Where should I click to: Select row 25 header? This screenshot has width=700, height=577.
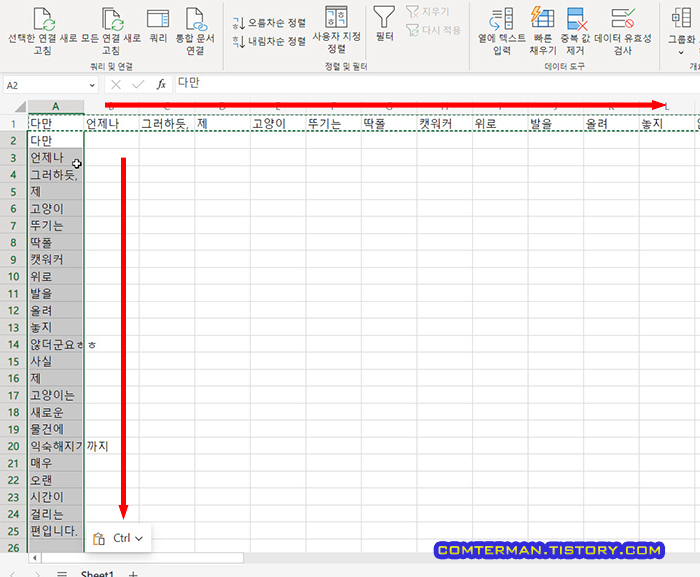[x=13, y=531]
